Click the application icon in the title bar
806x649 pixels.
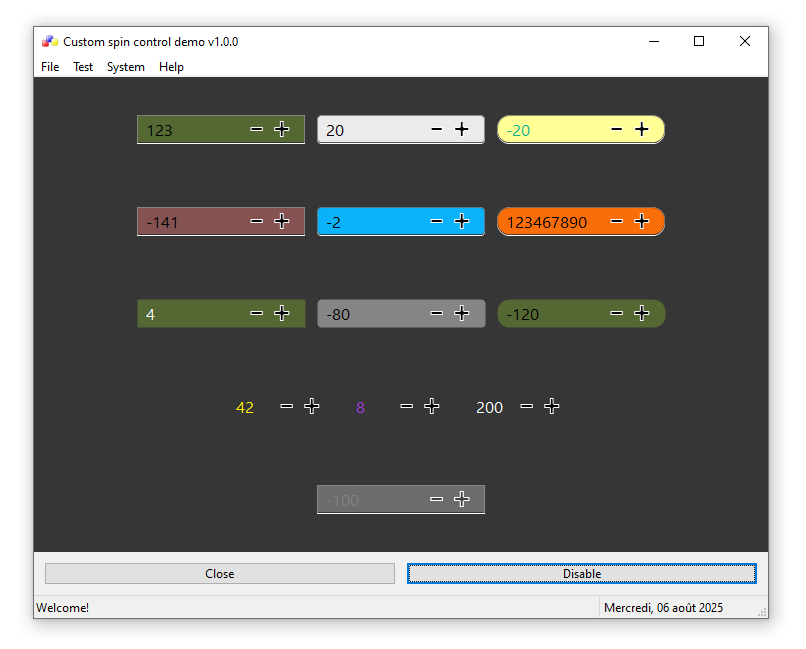click(49, 41)
